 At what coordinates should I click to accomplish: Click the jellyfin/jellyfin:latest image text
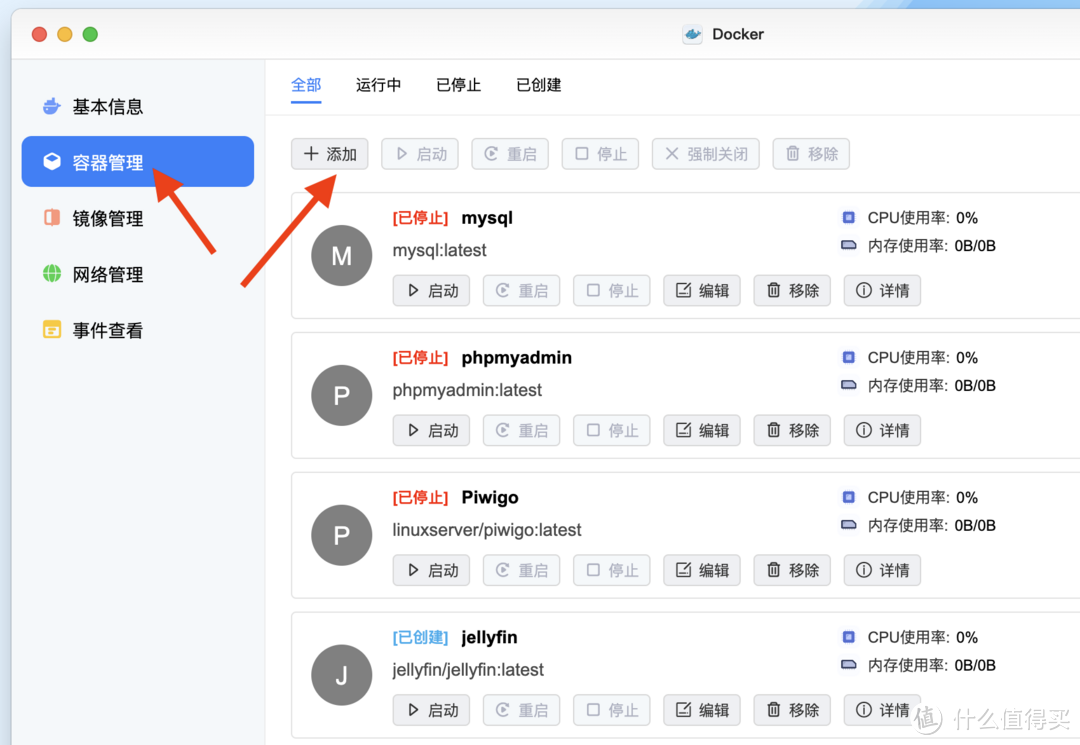point(468,669)
